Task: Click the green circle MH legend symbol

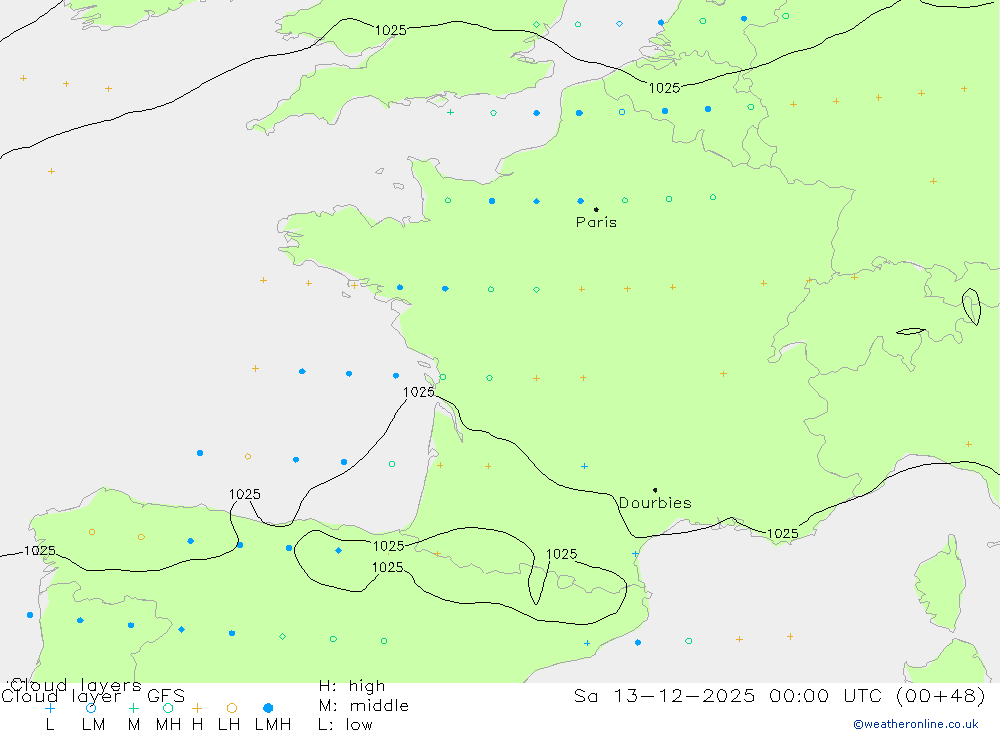Action: click(x=168, y=708)
